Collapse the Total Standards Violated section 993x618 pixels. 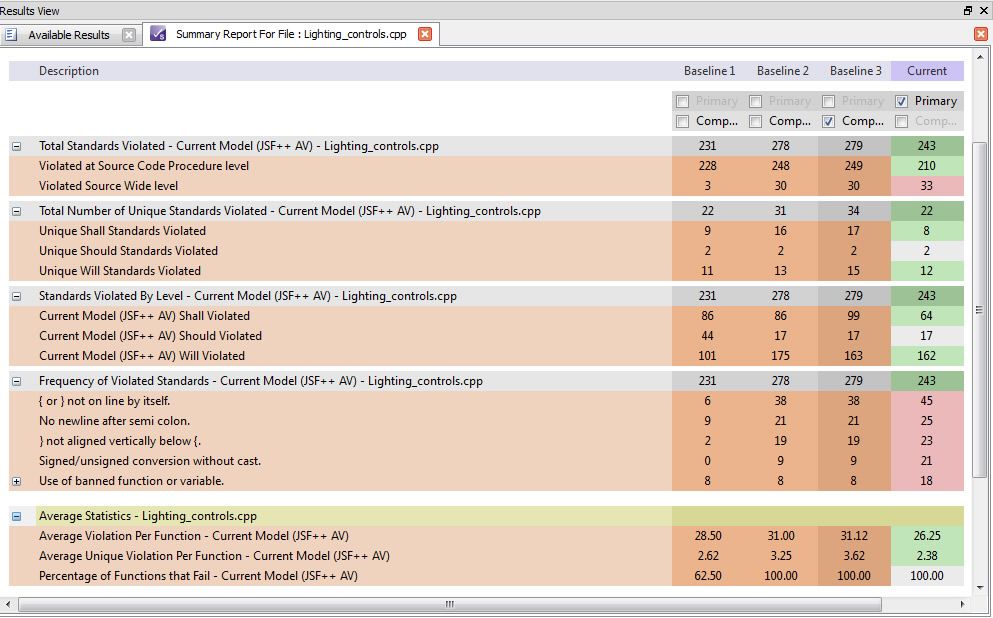click(x=16, y=146)
